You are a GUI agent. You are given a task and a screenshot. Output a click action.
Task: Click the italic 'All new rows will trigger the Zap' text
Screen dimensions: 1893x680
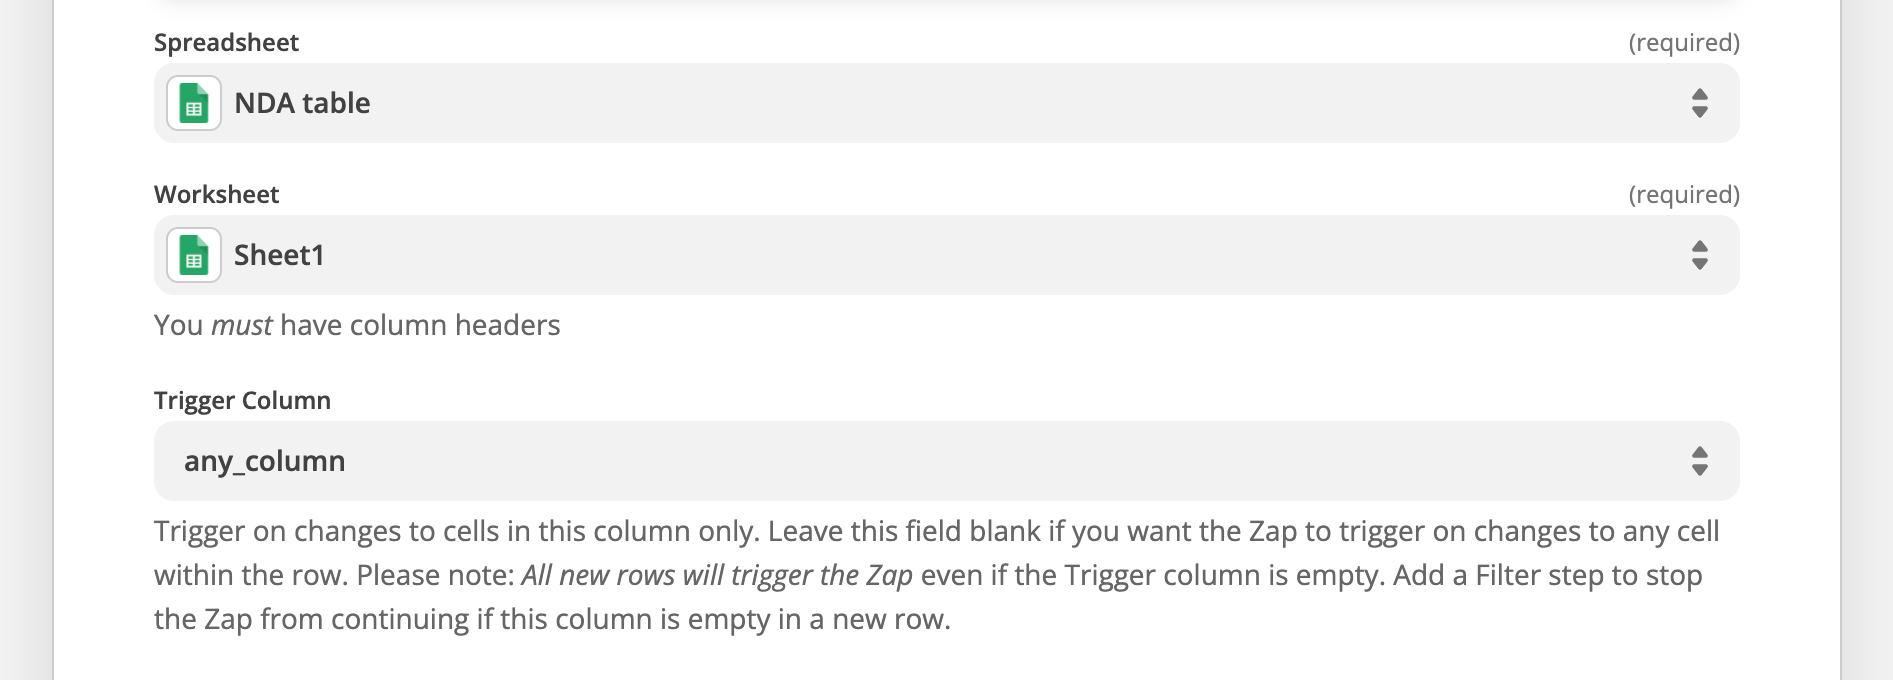[717, 575]
